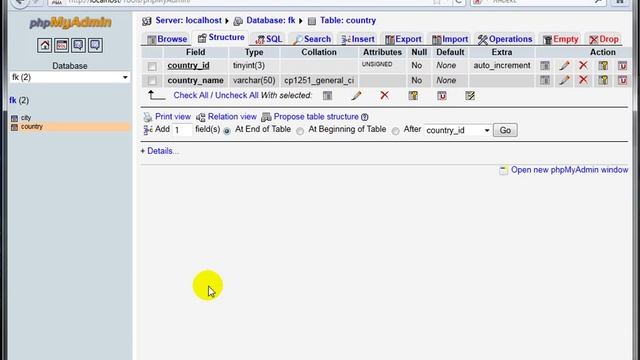Edit country_id field with pencil icon

(564, 65)
